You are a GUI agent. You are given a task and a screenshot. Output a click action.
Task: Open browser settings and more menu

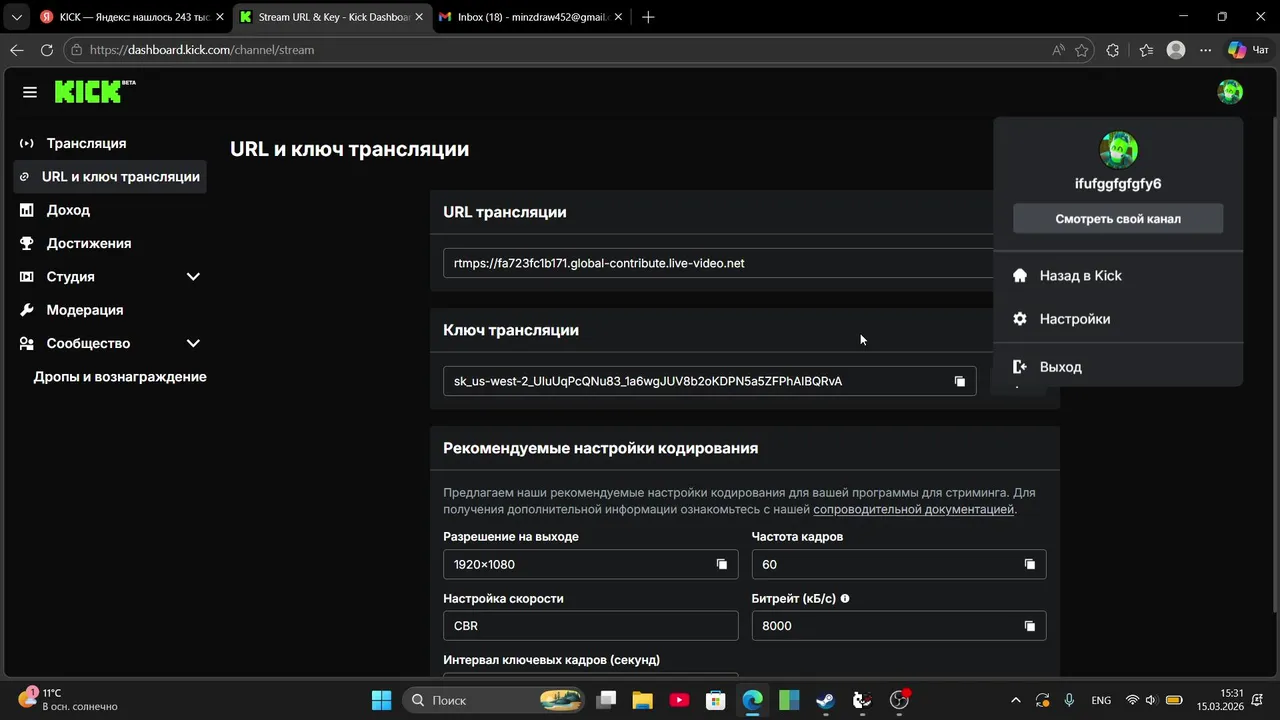pos(1206,50)
